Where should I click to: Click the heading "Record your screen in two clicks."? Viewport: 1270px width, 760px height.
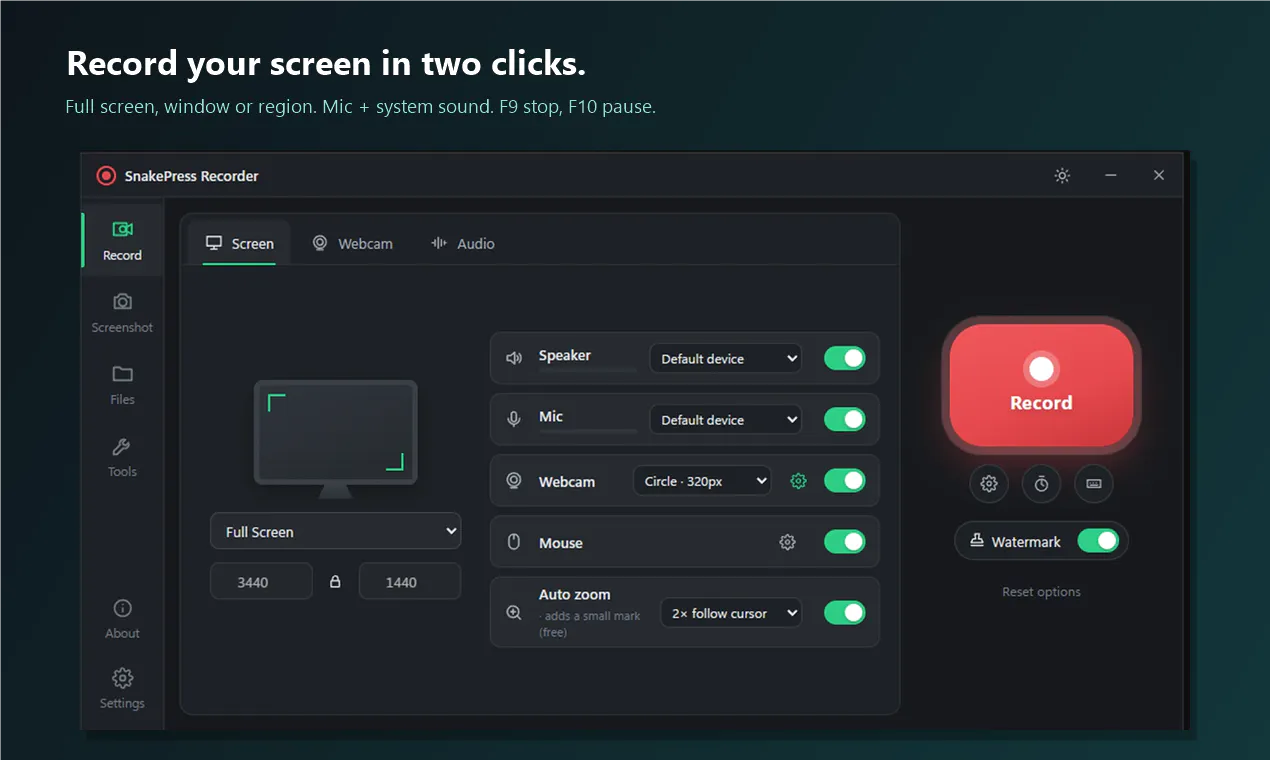(326, 64)
